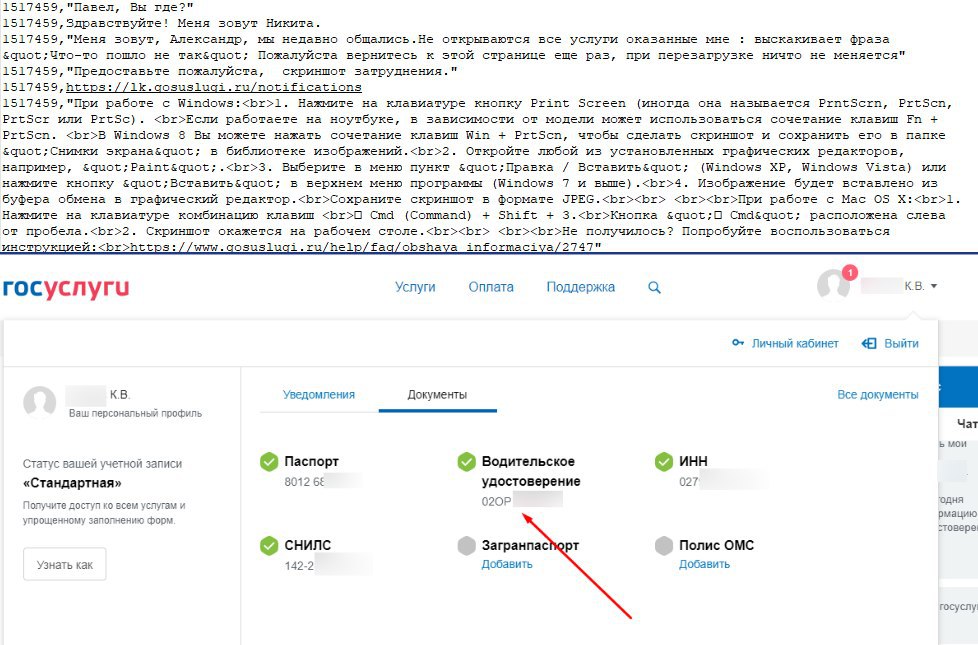Click the gray status icon beside Полис ОМС
Screen dimensions: 978x645
664,546
